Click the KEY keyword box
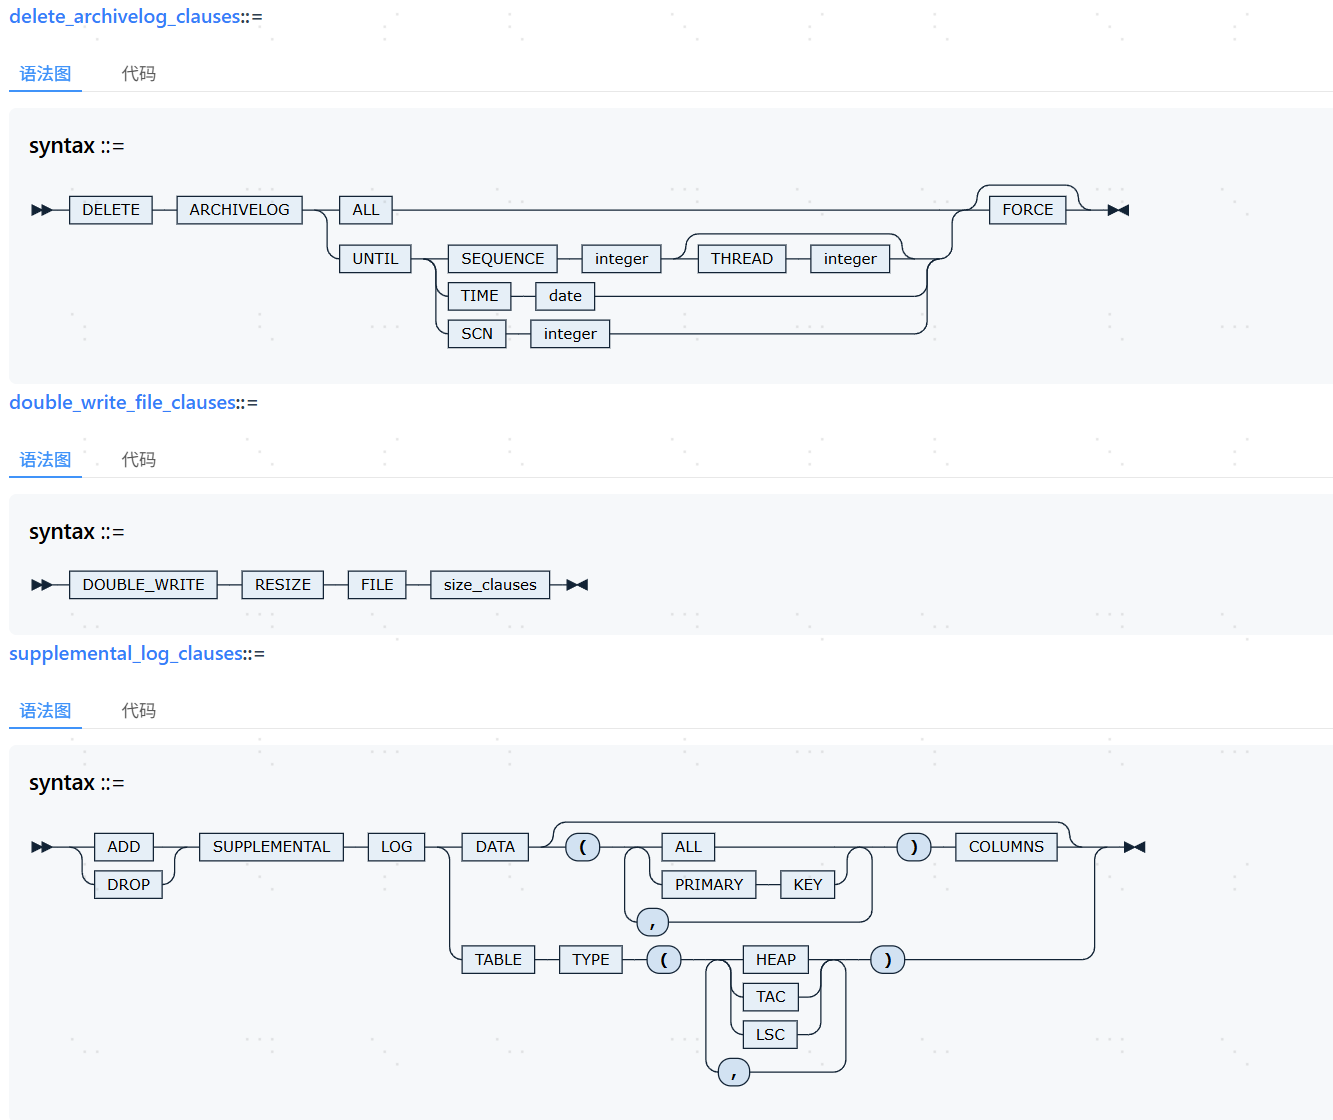 coord(807,885)
